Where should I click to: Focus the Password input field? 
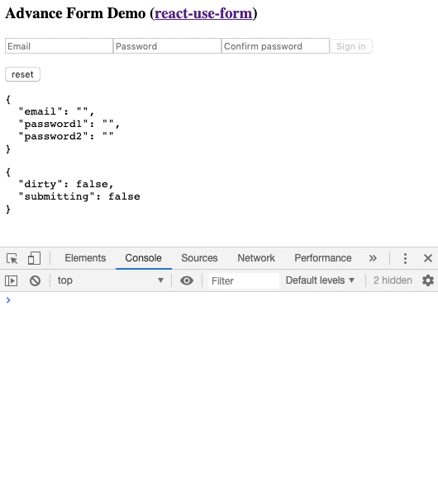[x=167, y=46]
